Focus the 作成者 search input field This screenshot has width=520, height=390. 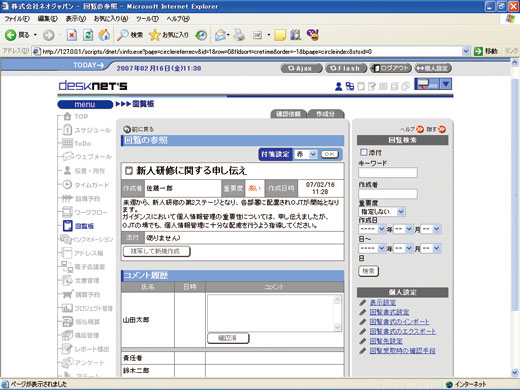coord(388,194)
